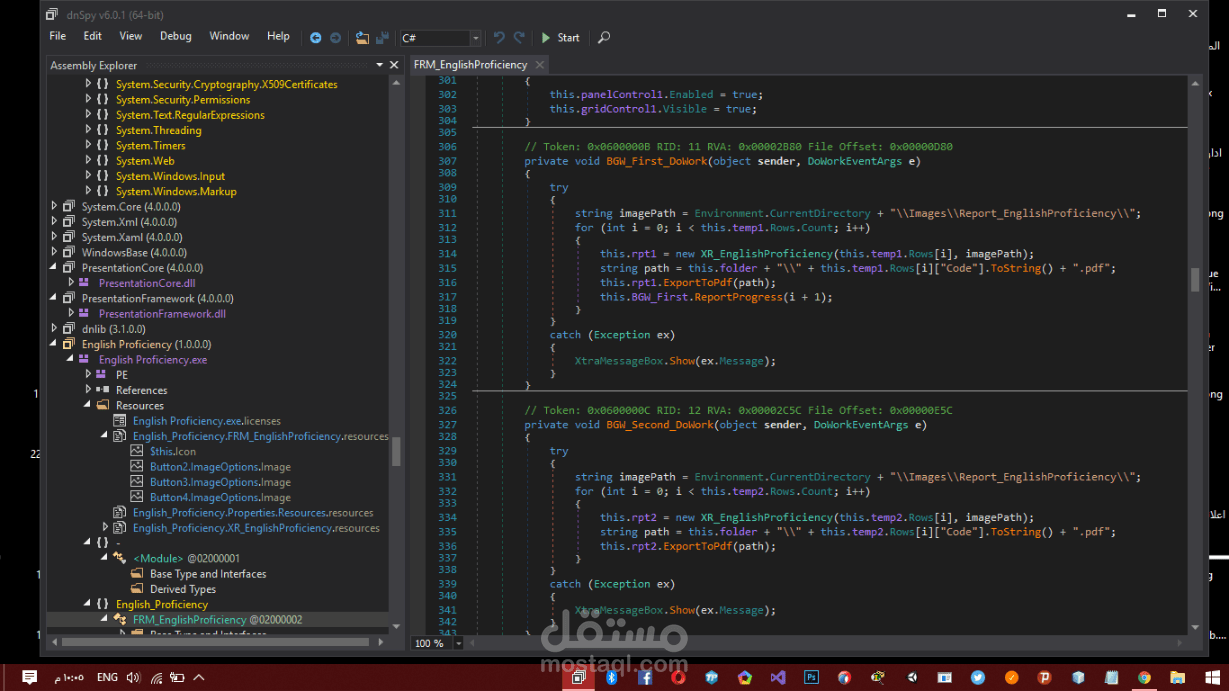Click the Derived Types folder icon
Viewport: 1229px width, 691px height.
[138, 589]
